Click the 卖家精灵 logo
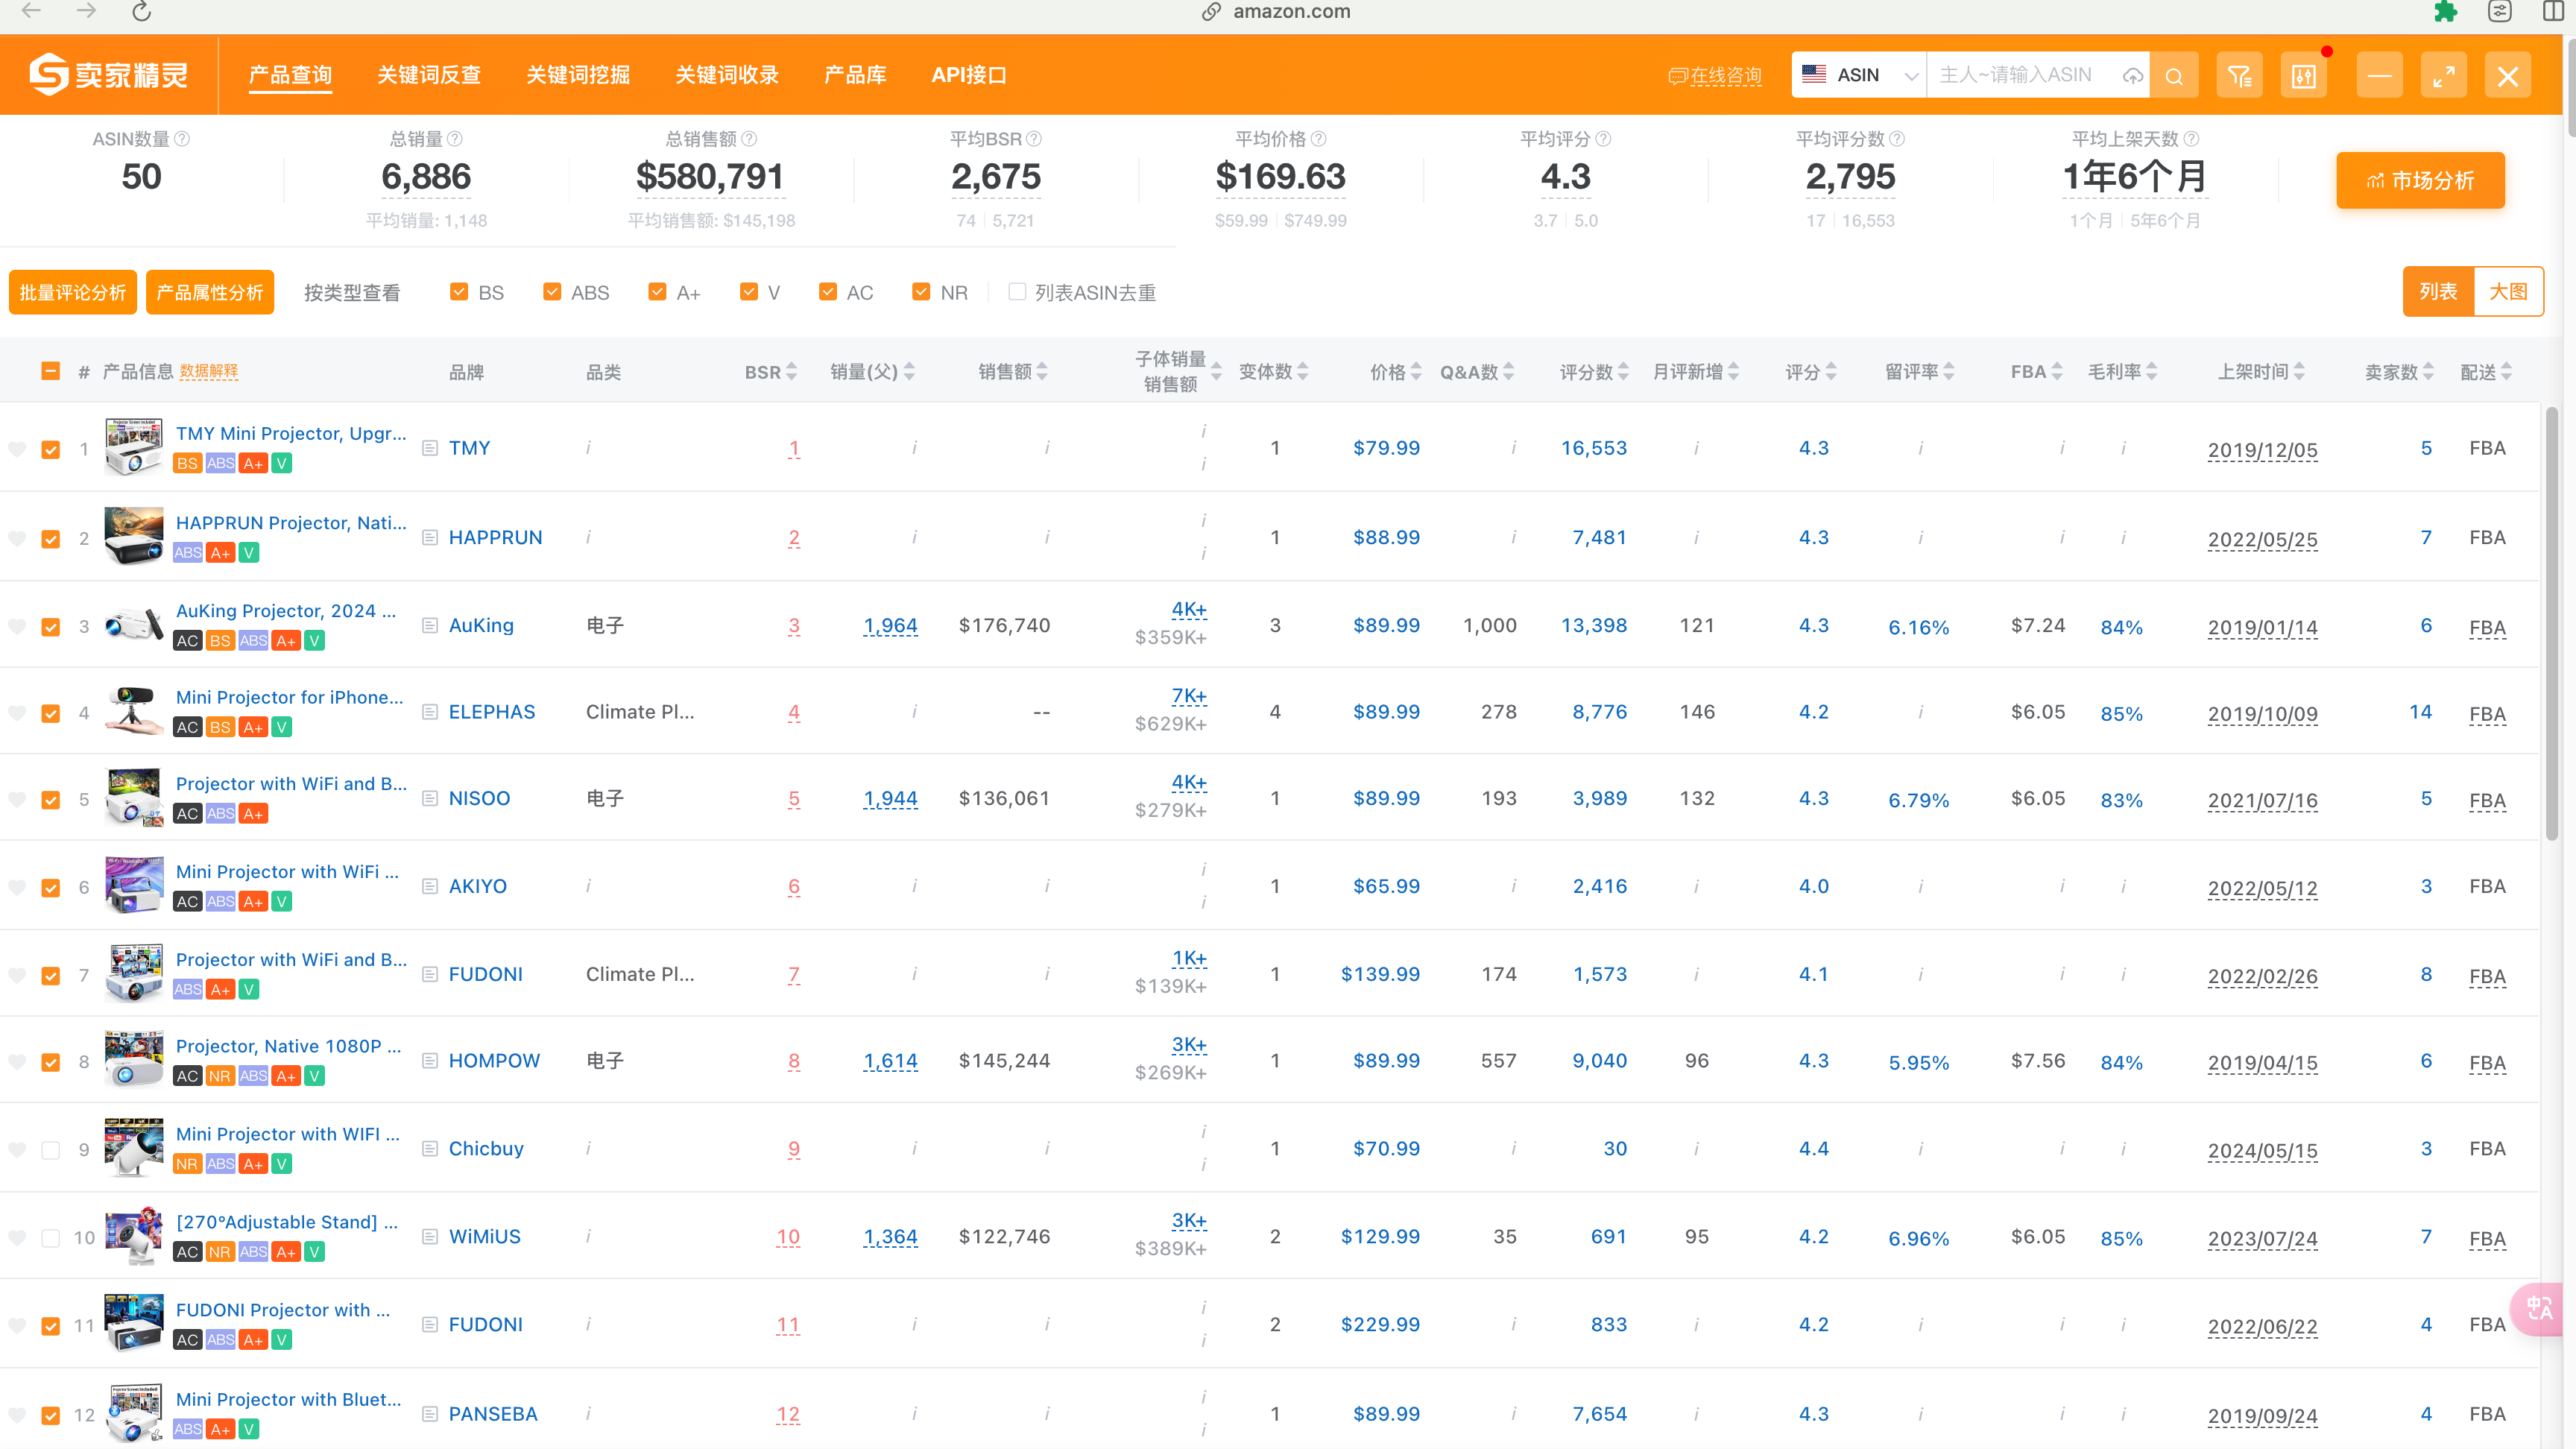Viewport: 2576px width, 1449px height. point(108,75)
